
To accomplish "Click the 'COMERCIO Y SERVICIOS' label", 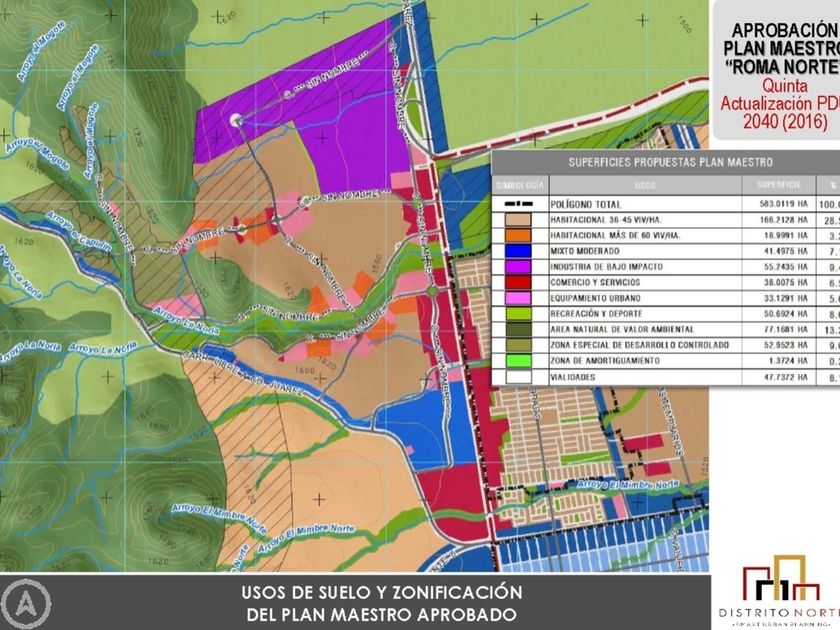I will click(595, 282).
